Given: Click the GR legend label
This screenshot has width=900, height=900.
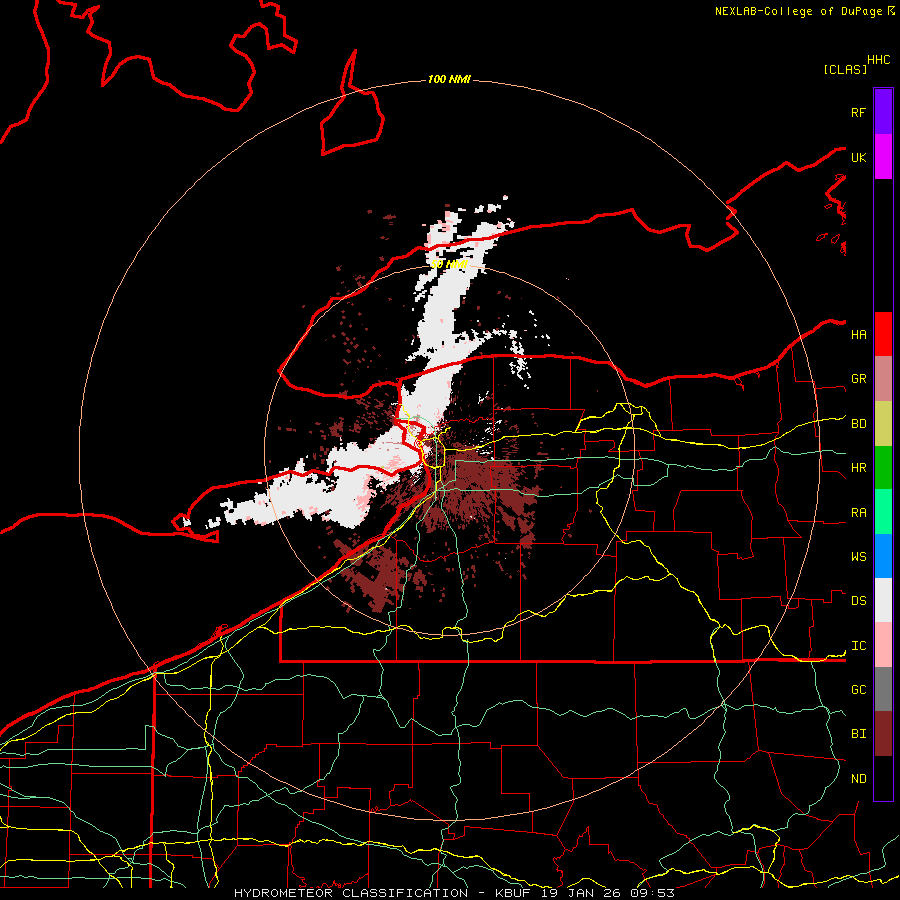Looking at the screenshot, I should click(859, 379).
